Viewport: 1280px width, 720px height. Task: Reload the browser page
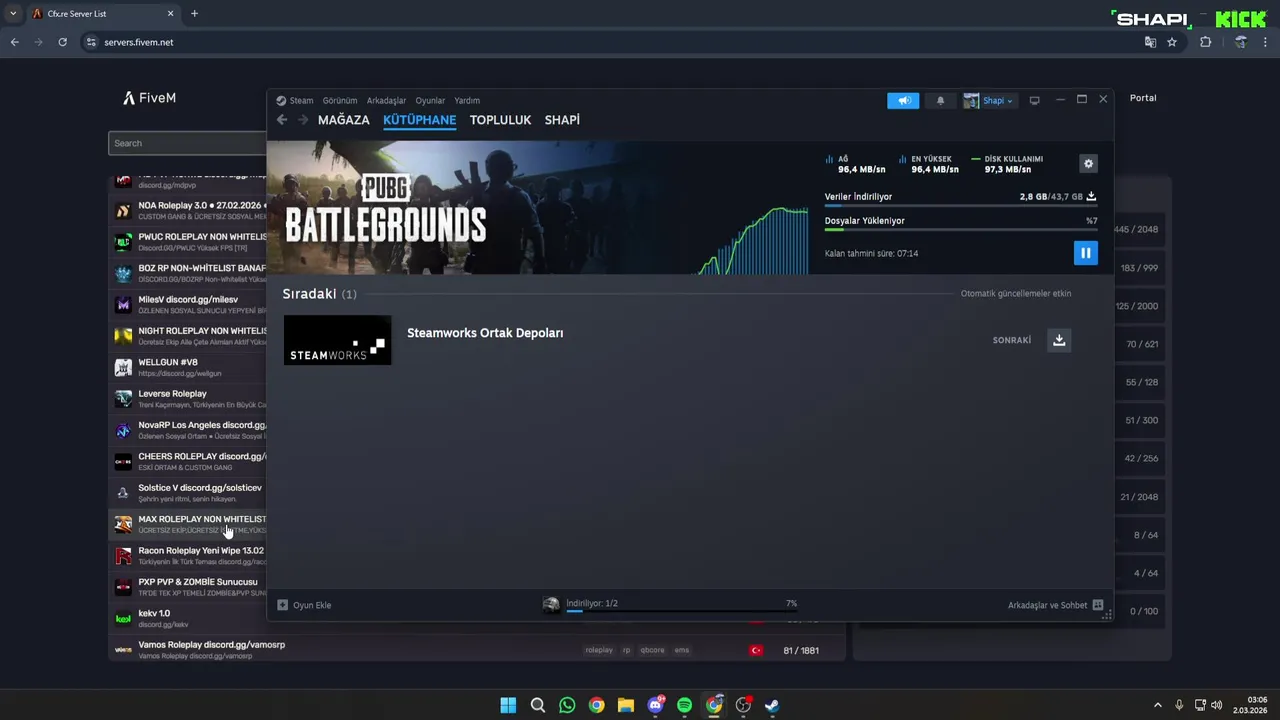point(62,42)
